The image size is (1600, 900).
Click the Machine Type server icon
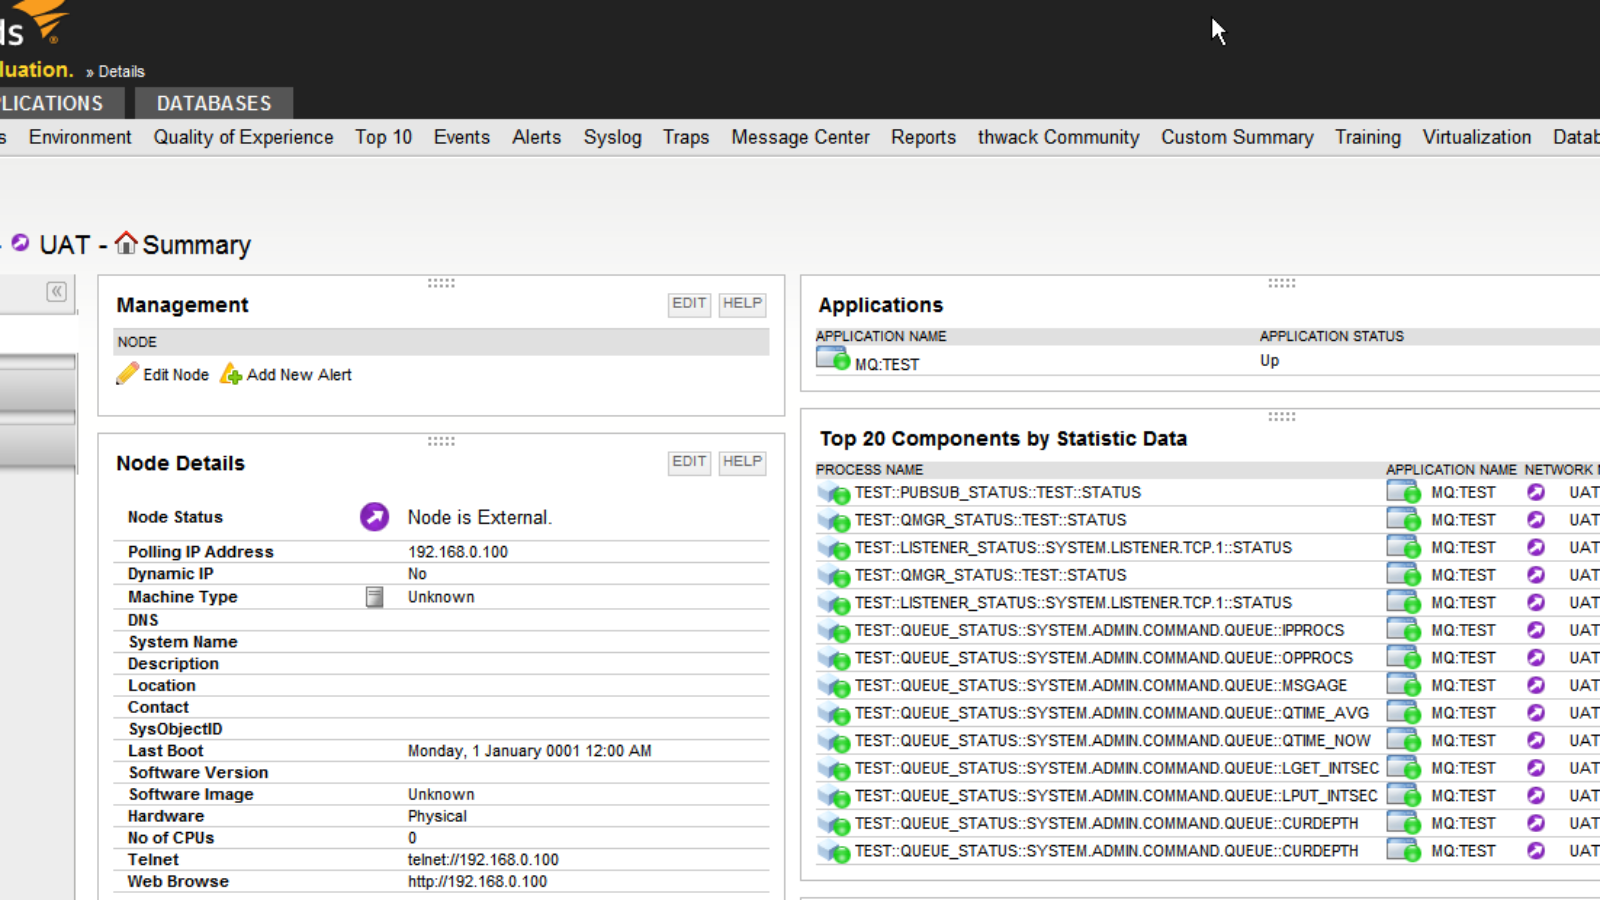point(374,597)
